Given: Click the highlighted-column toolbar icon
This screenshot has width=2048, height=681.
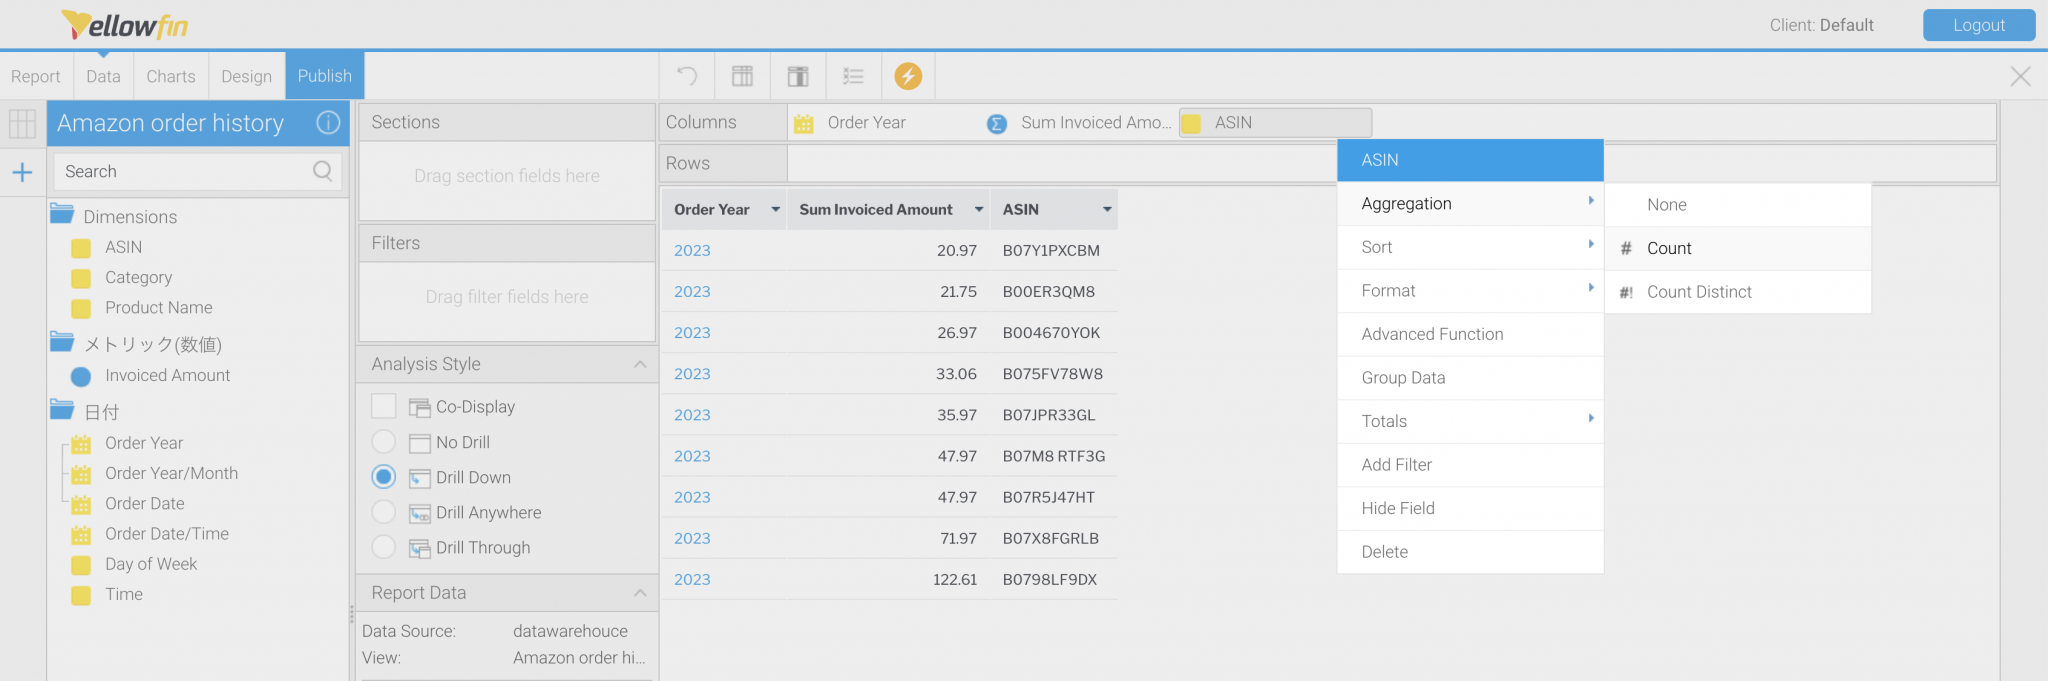Looking at the screenshot, I should point(798,76).
